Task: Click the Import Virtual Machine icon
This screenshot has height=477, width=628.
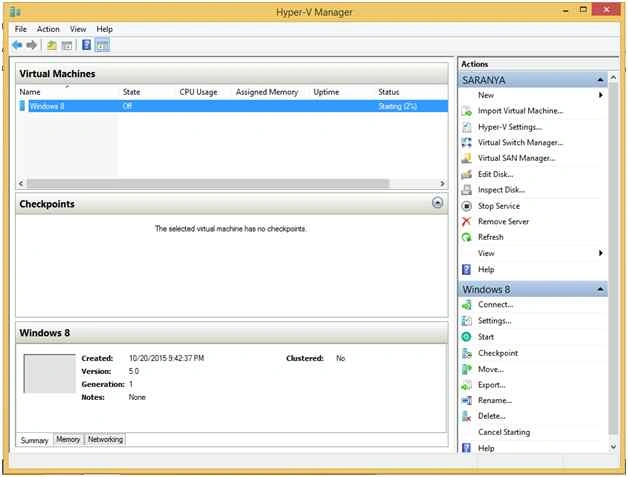Action: click(467, 111)
